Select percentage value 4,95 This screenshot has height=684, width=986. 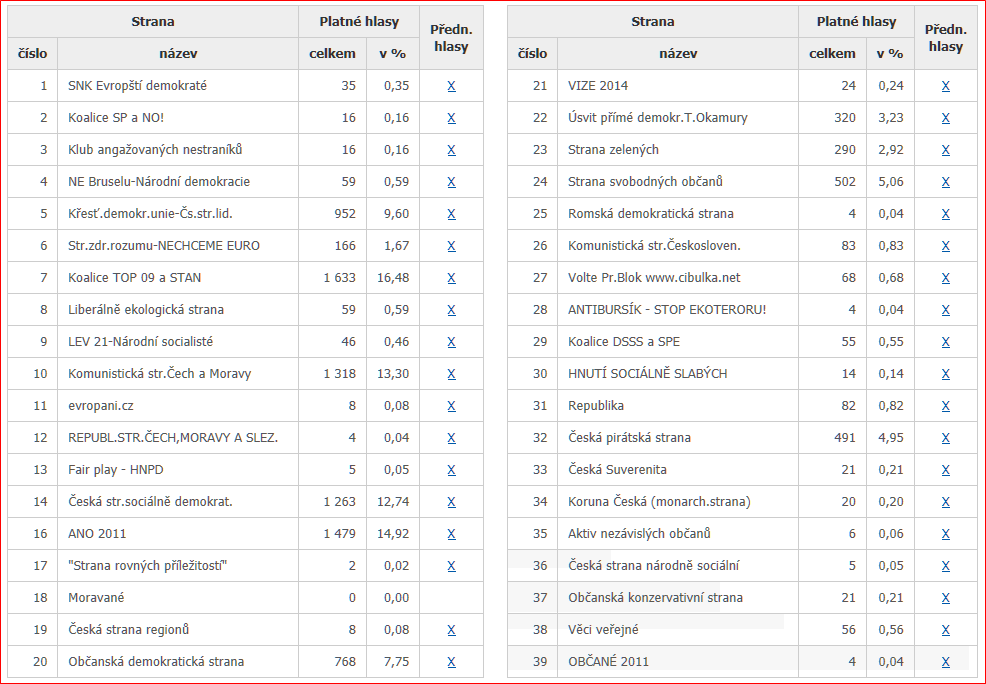[890, 438]
